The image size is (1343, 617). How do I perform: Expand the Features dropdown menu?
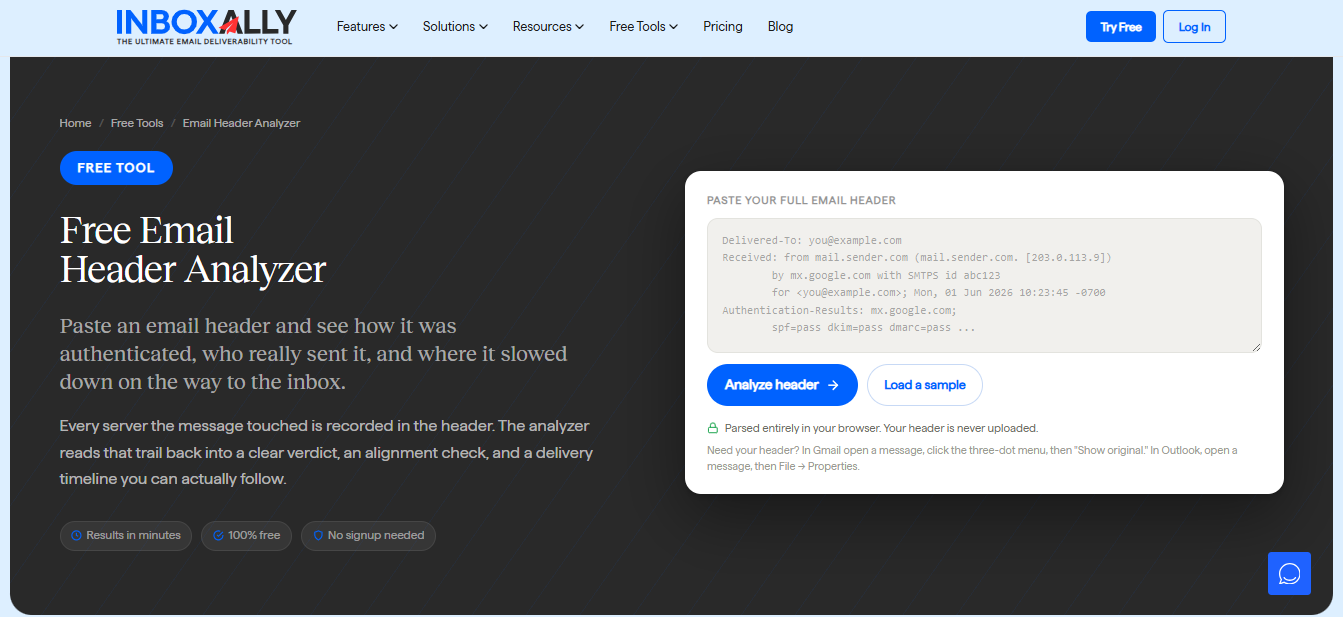tap(367, 27)
